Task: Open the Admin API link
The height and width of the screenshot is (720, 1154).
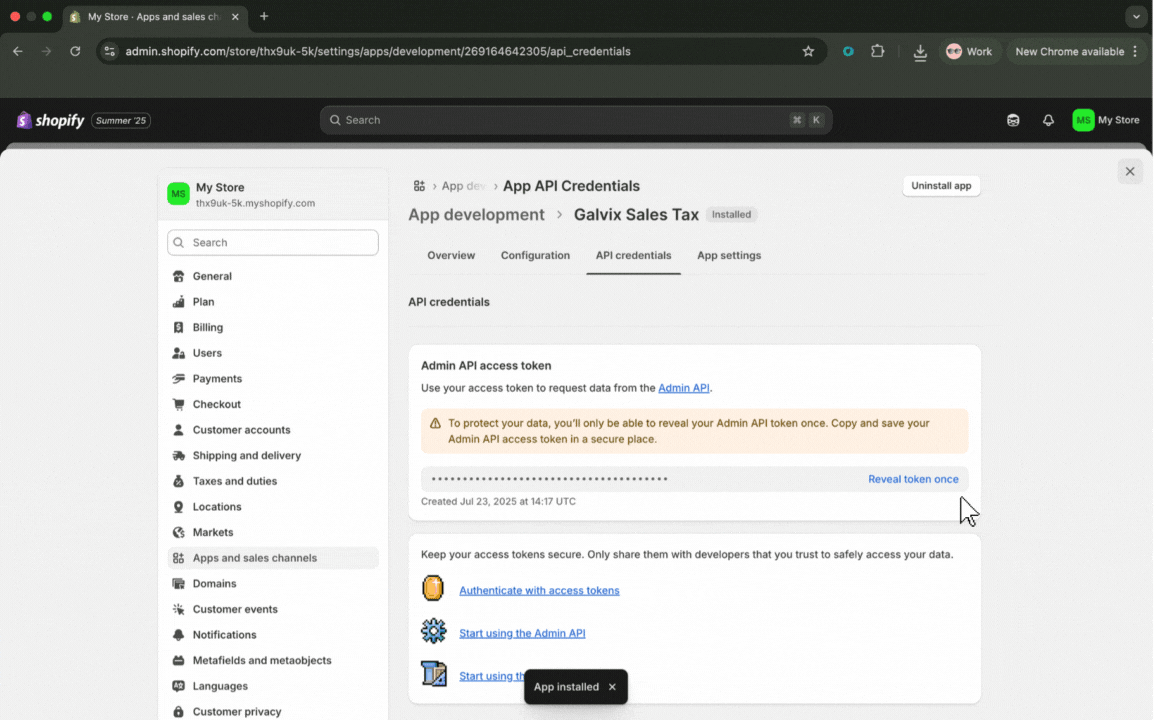Action: click(684, 388)
